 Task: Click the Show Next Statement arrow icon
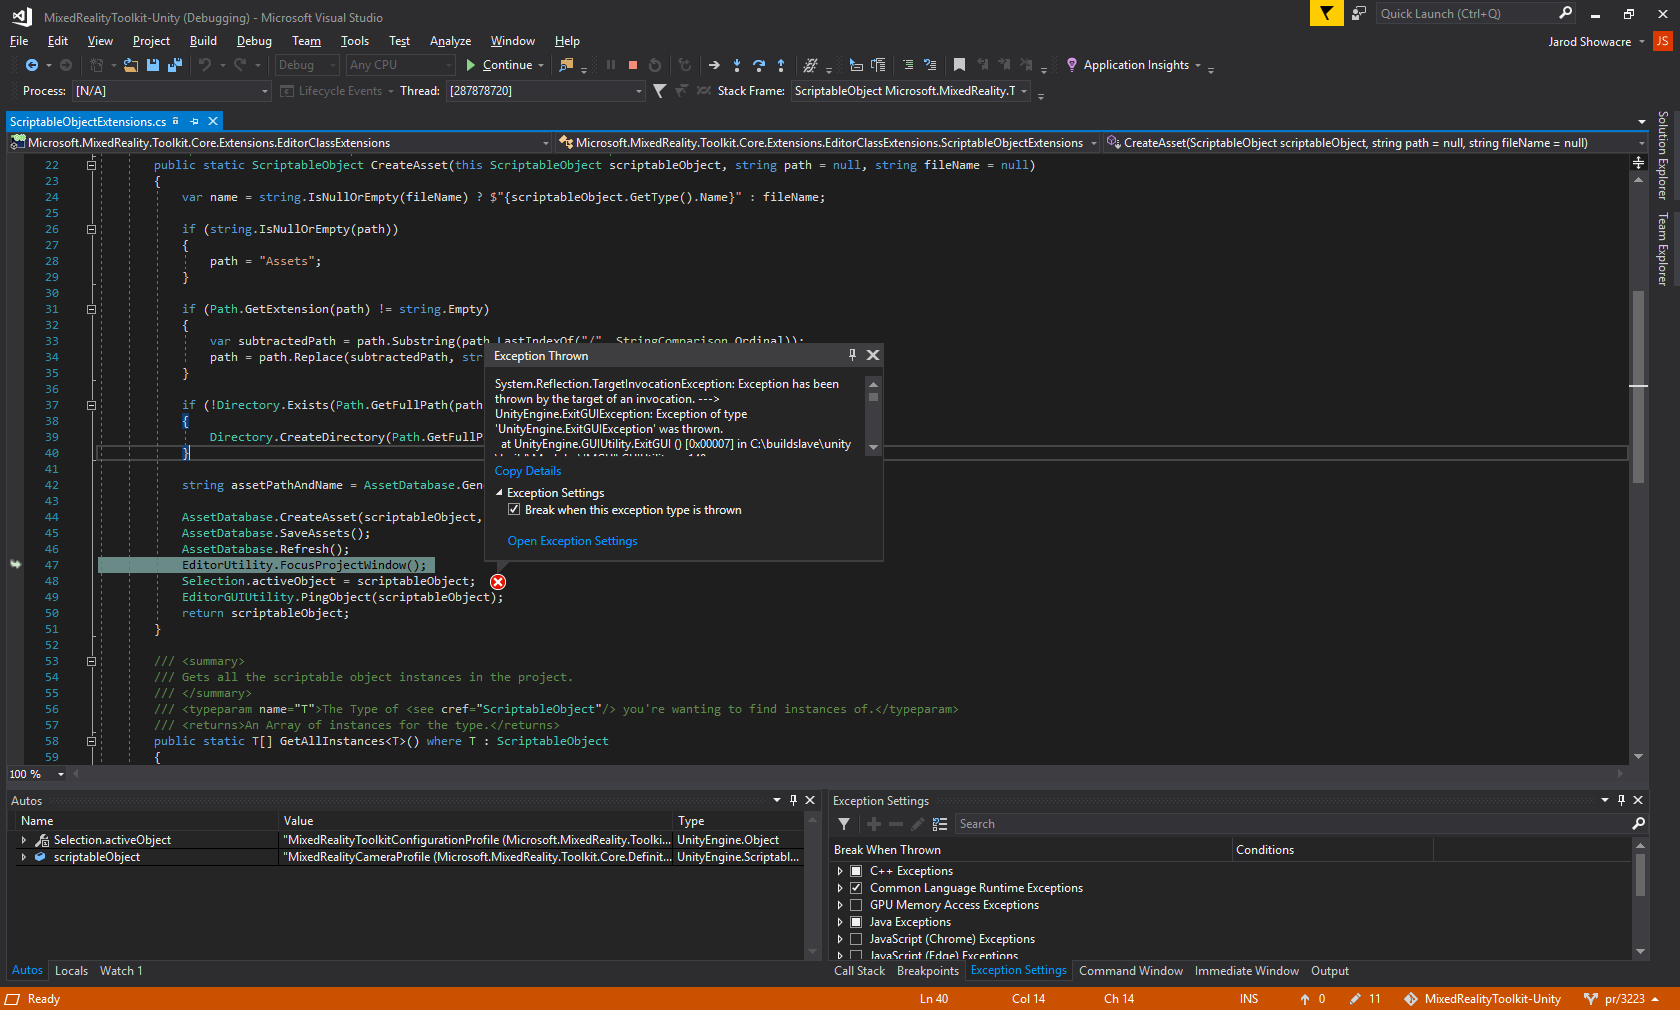[x=713, y=64]
